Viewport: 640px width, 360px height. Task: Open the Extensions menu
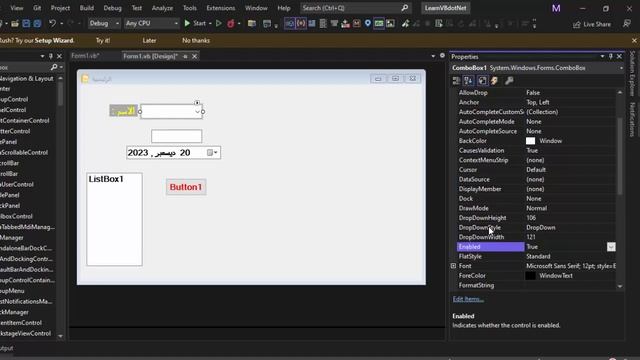220,8
